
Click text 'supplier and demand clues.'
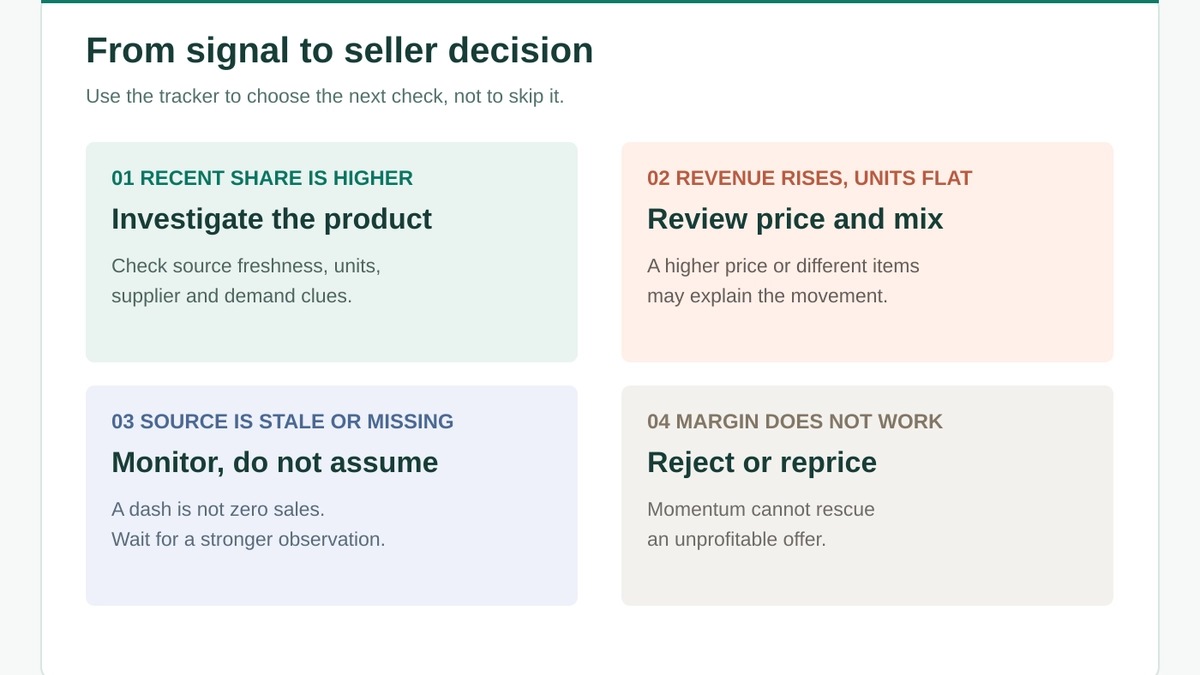coord(231,296)
